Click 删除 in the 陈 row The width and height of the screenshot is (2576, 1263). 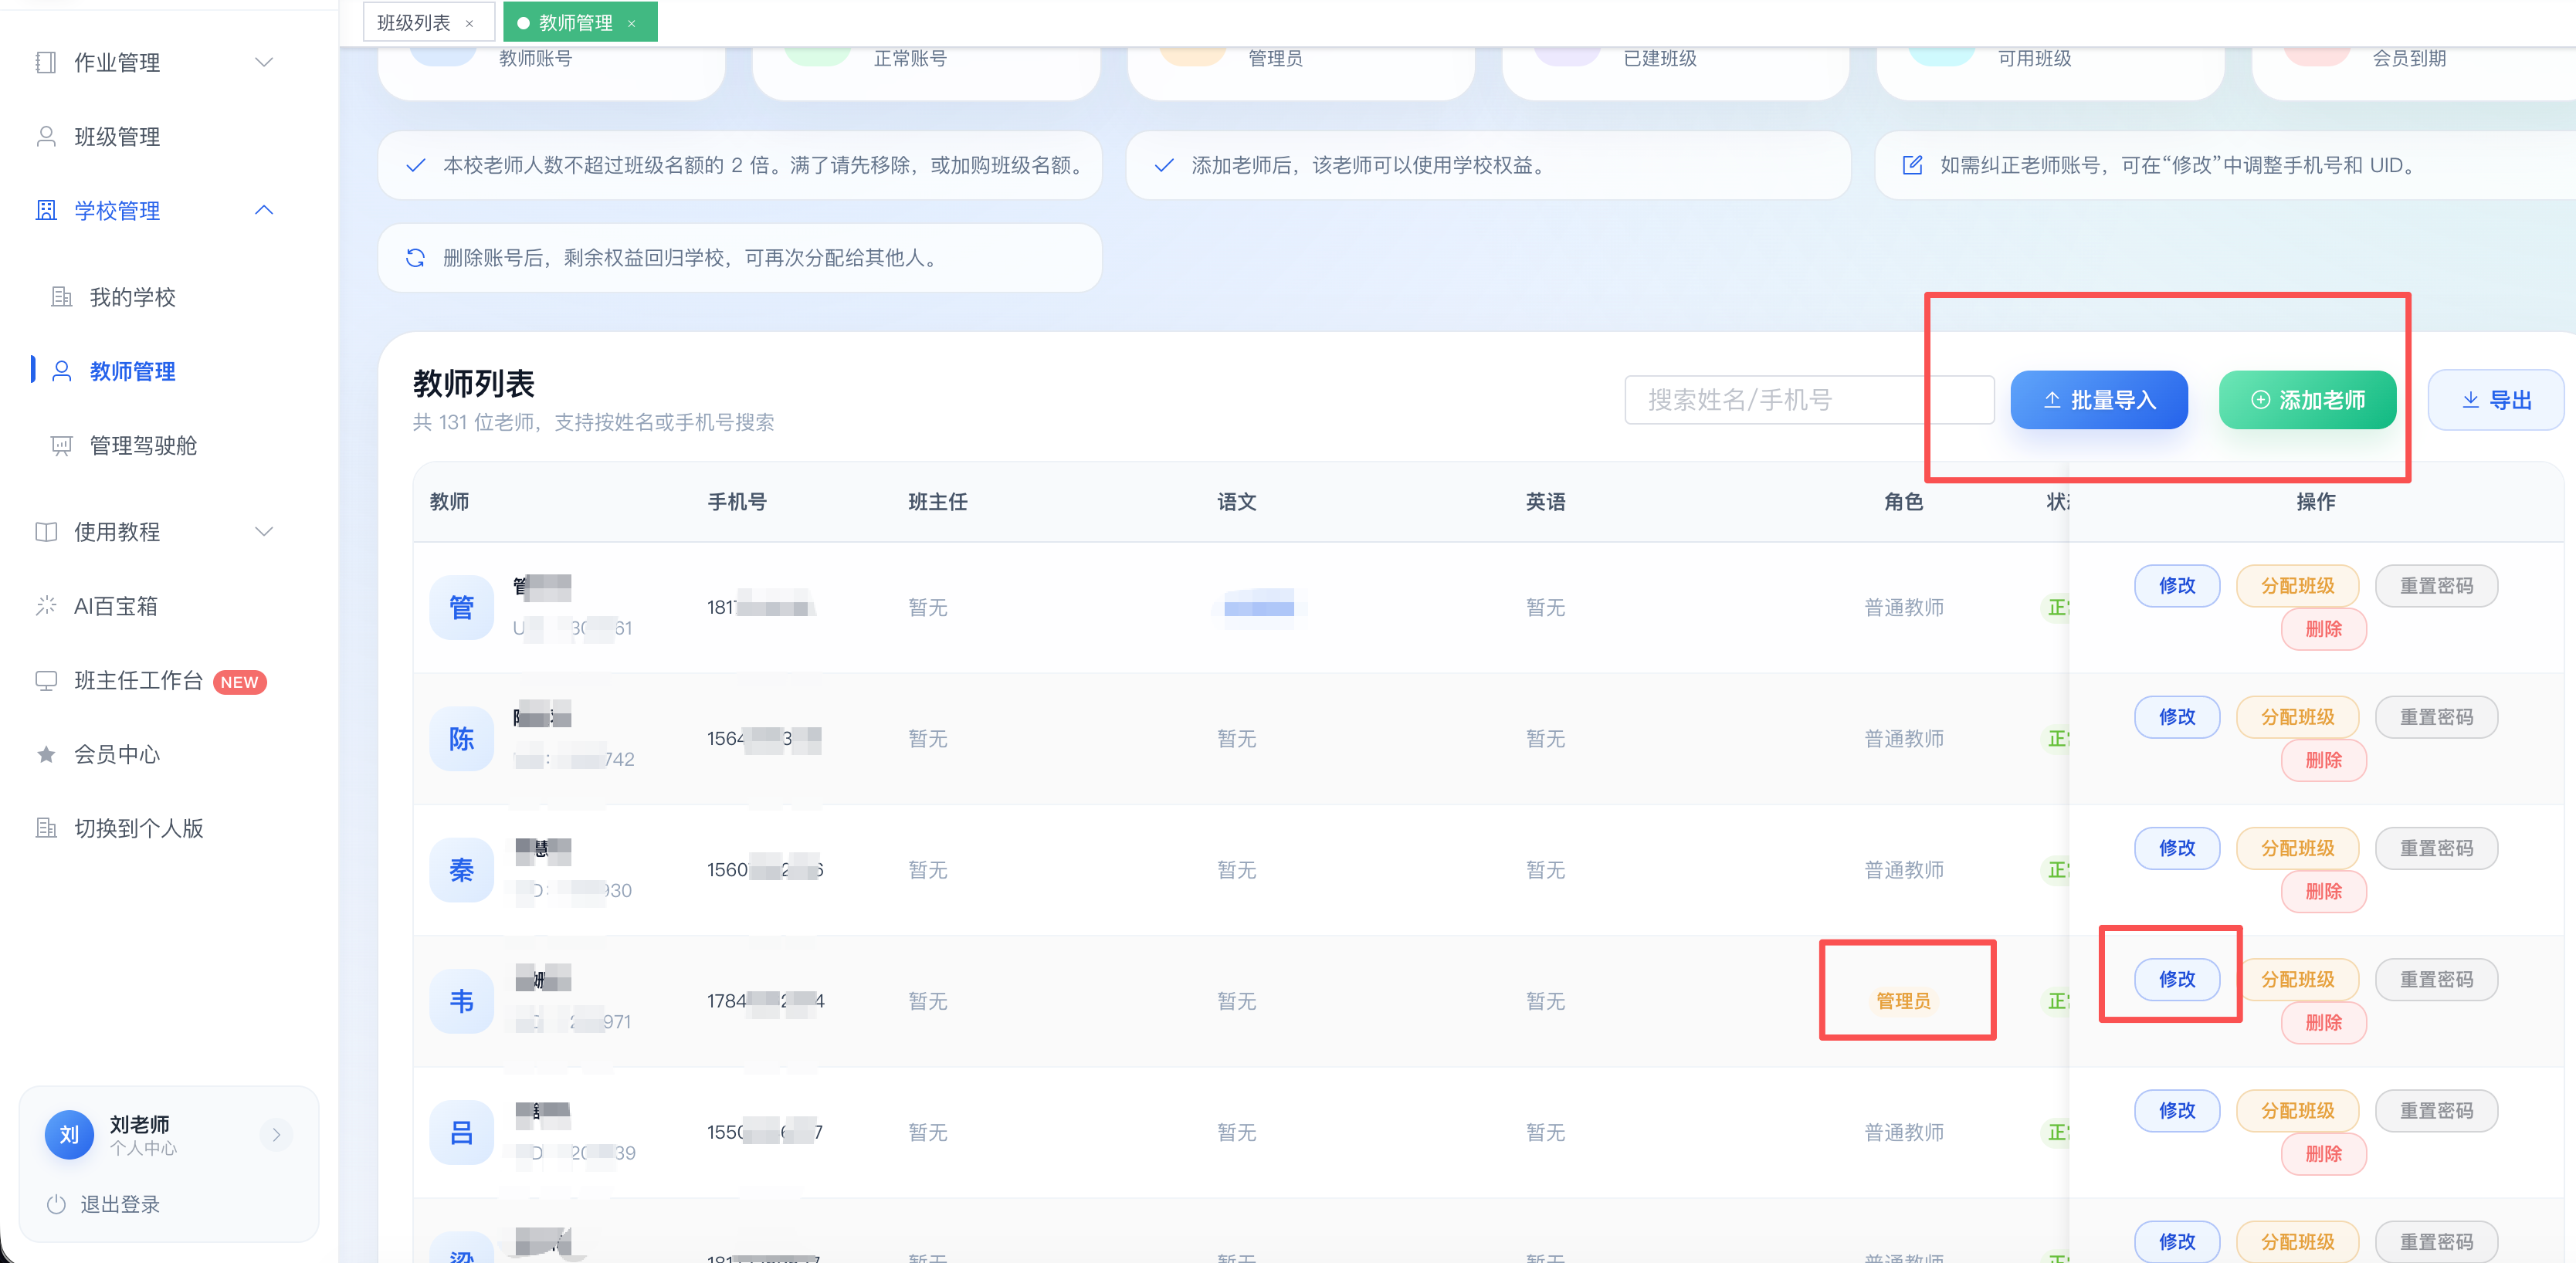(x=2323, y=760)
